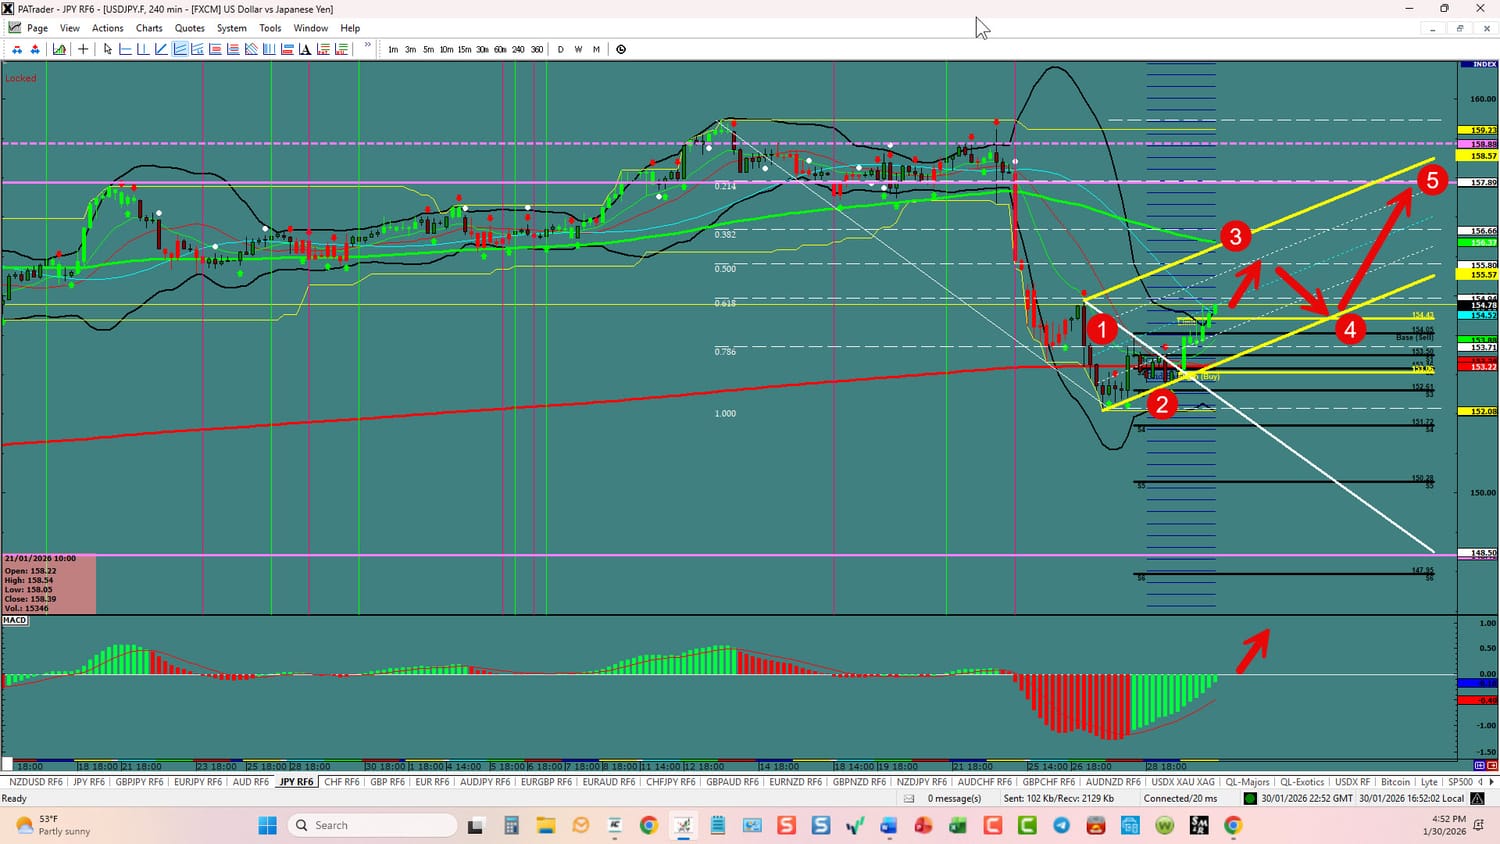Screen dimensions: 1500x844
Task: Click the green connection indicator icon
Action: [1250, 799]
